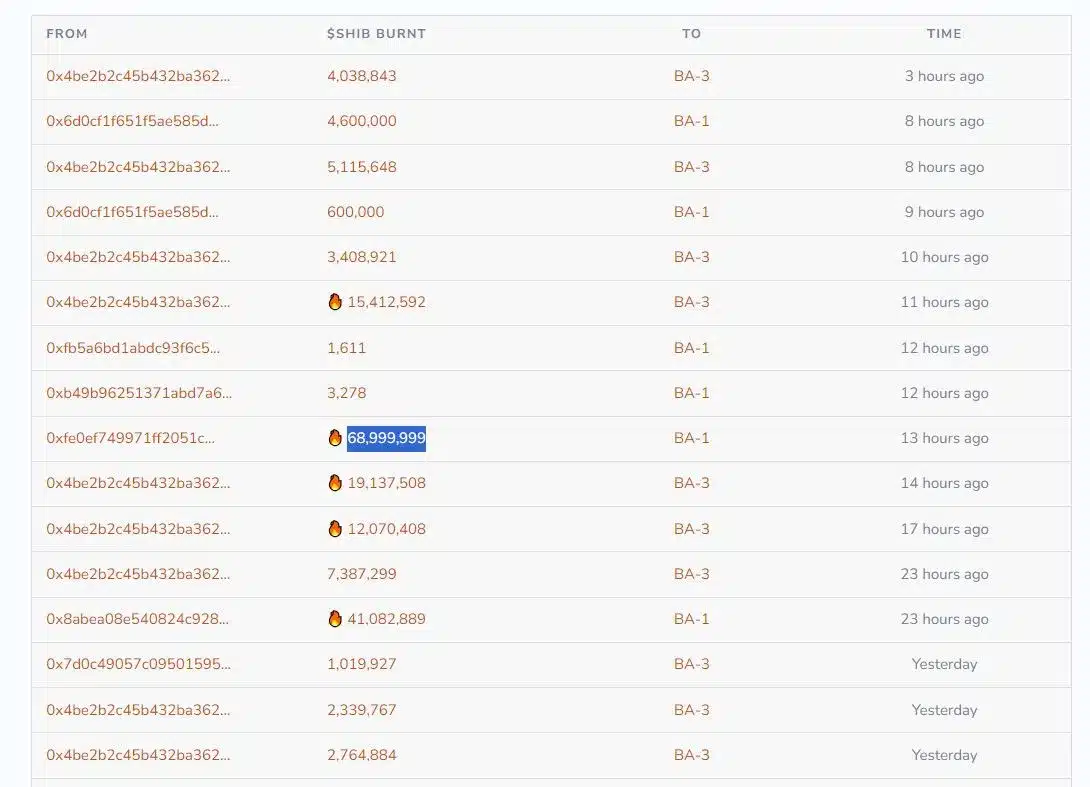Screen dimensions: 1090x787
Task: Open sender address for the 4,038,843 burn
Action: (x=138, y=76)
